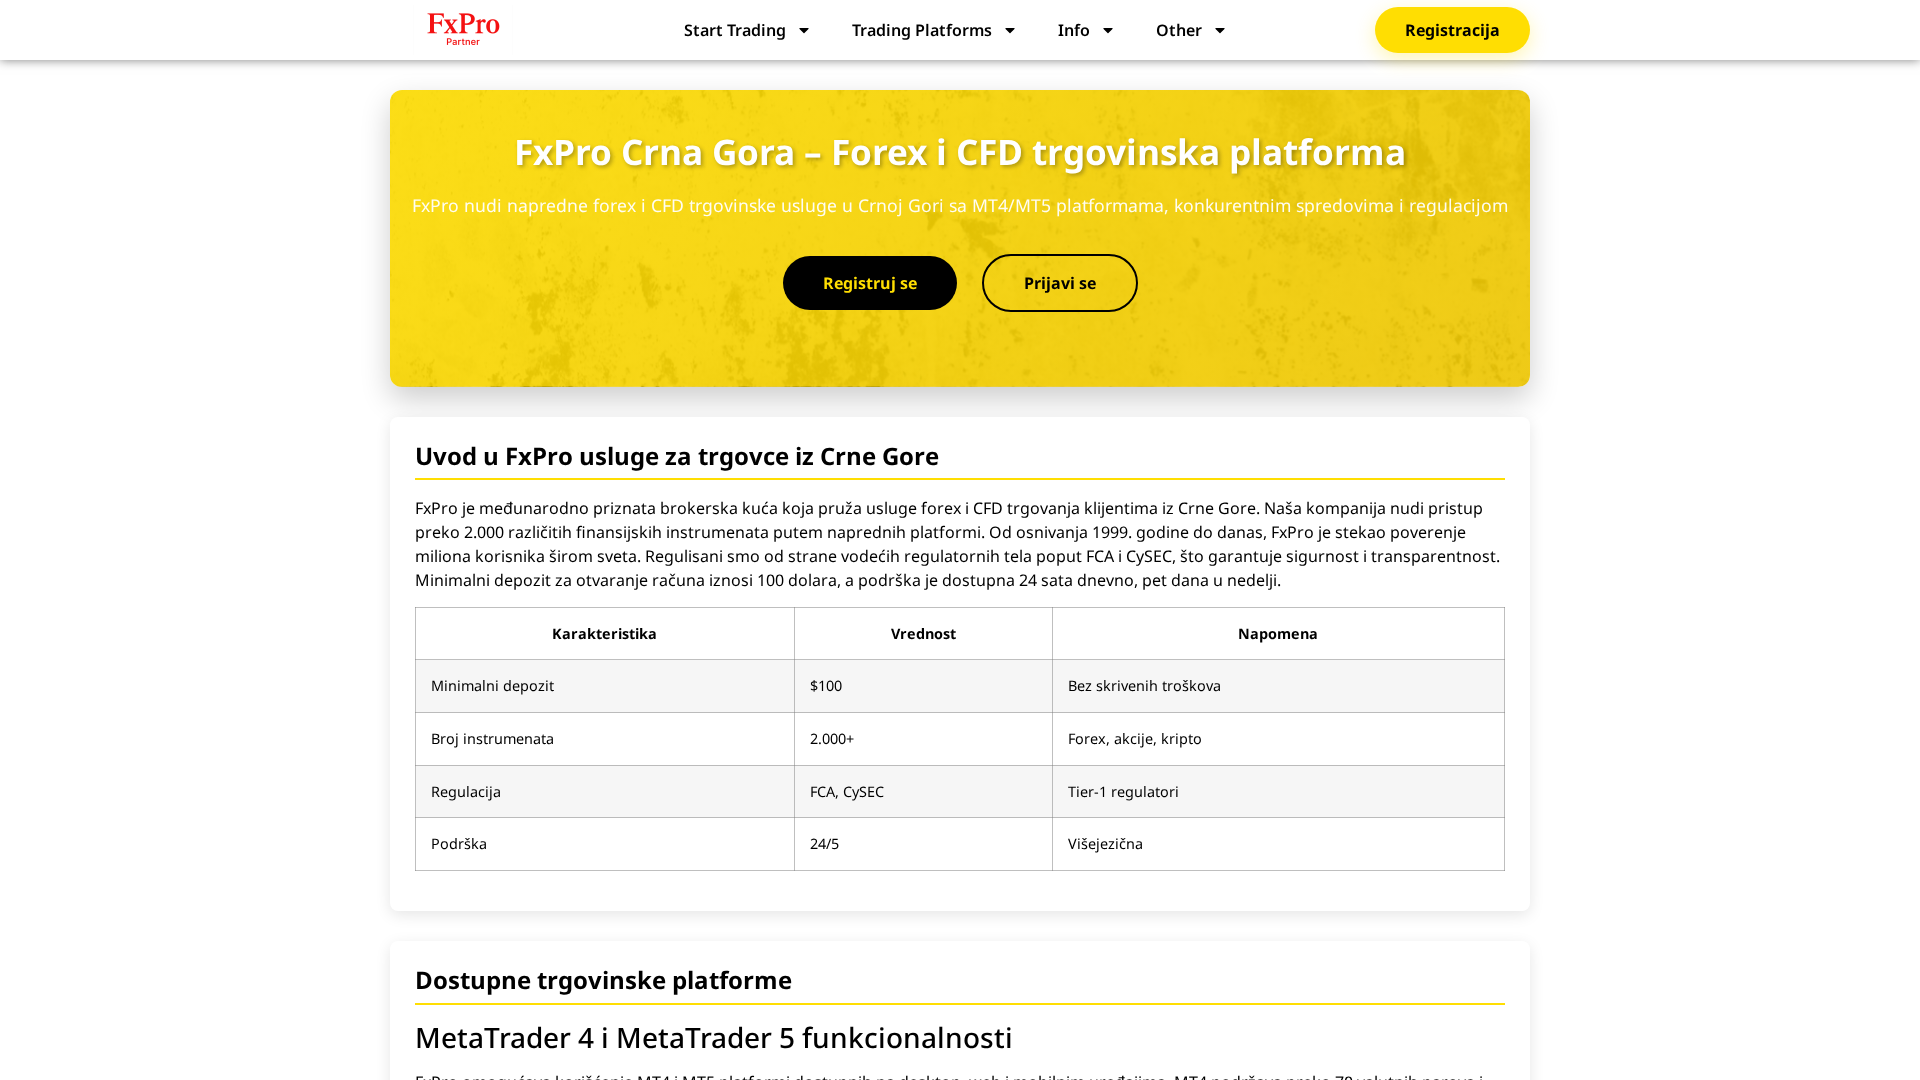
Task: Select the Bez skrivenih troškova cell
Action: (x=1278, y=686)
